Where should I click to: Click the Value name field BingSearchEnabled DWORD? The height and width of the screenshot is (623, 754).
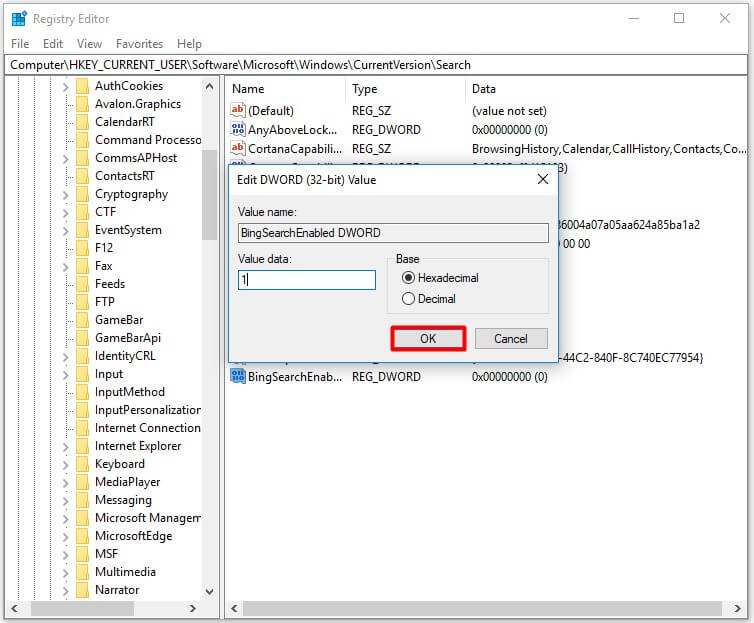[393, 233]
